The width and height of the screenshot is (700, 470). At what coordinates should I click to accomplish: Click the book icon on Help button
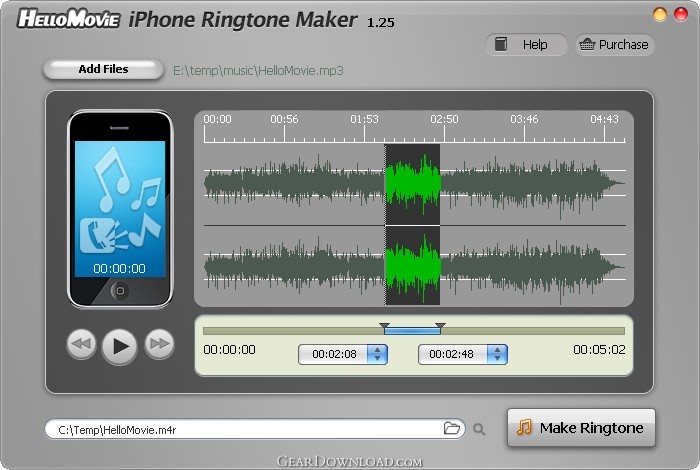[x=501, y=44]
